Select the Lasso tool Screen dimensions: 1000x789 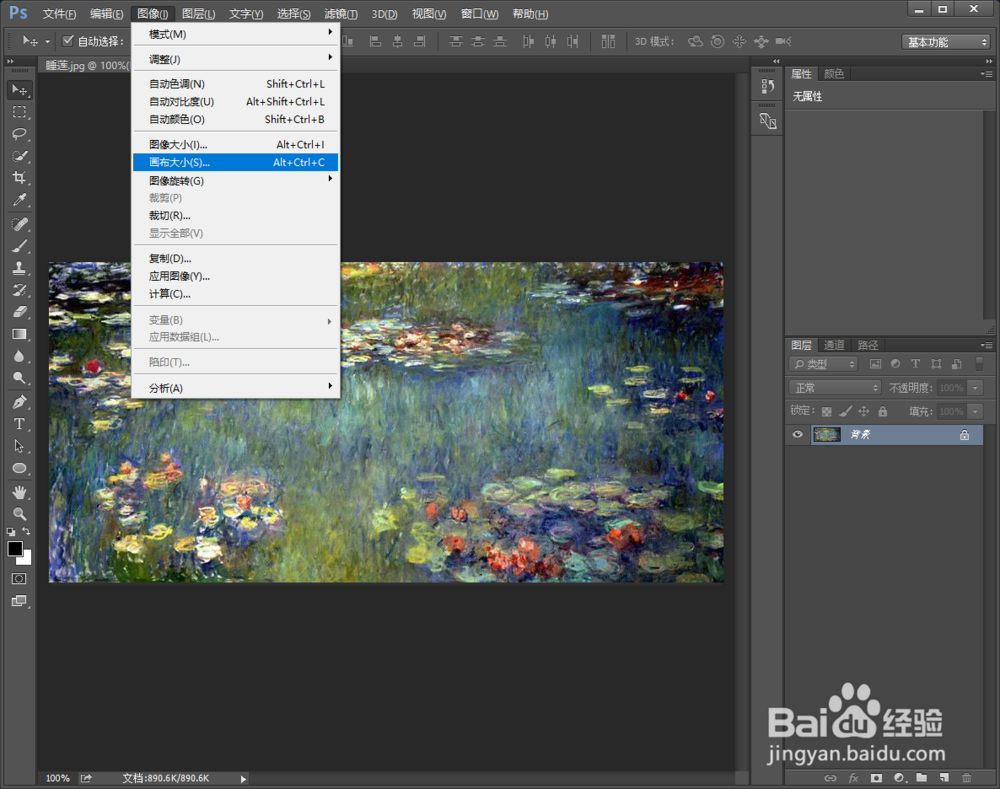click(19, 134)
